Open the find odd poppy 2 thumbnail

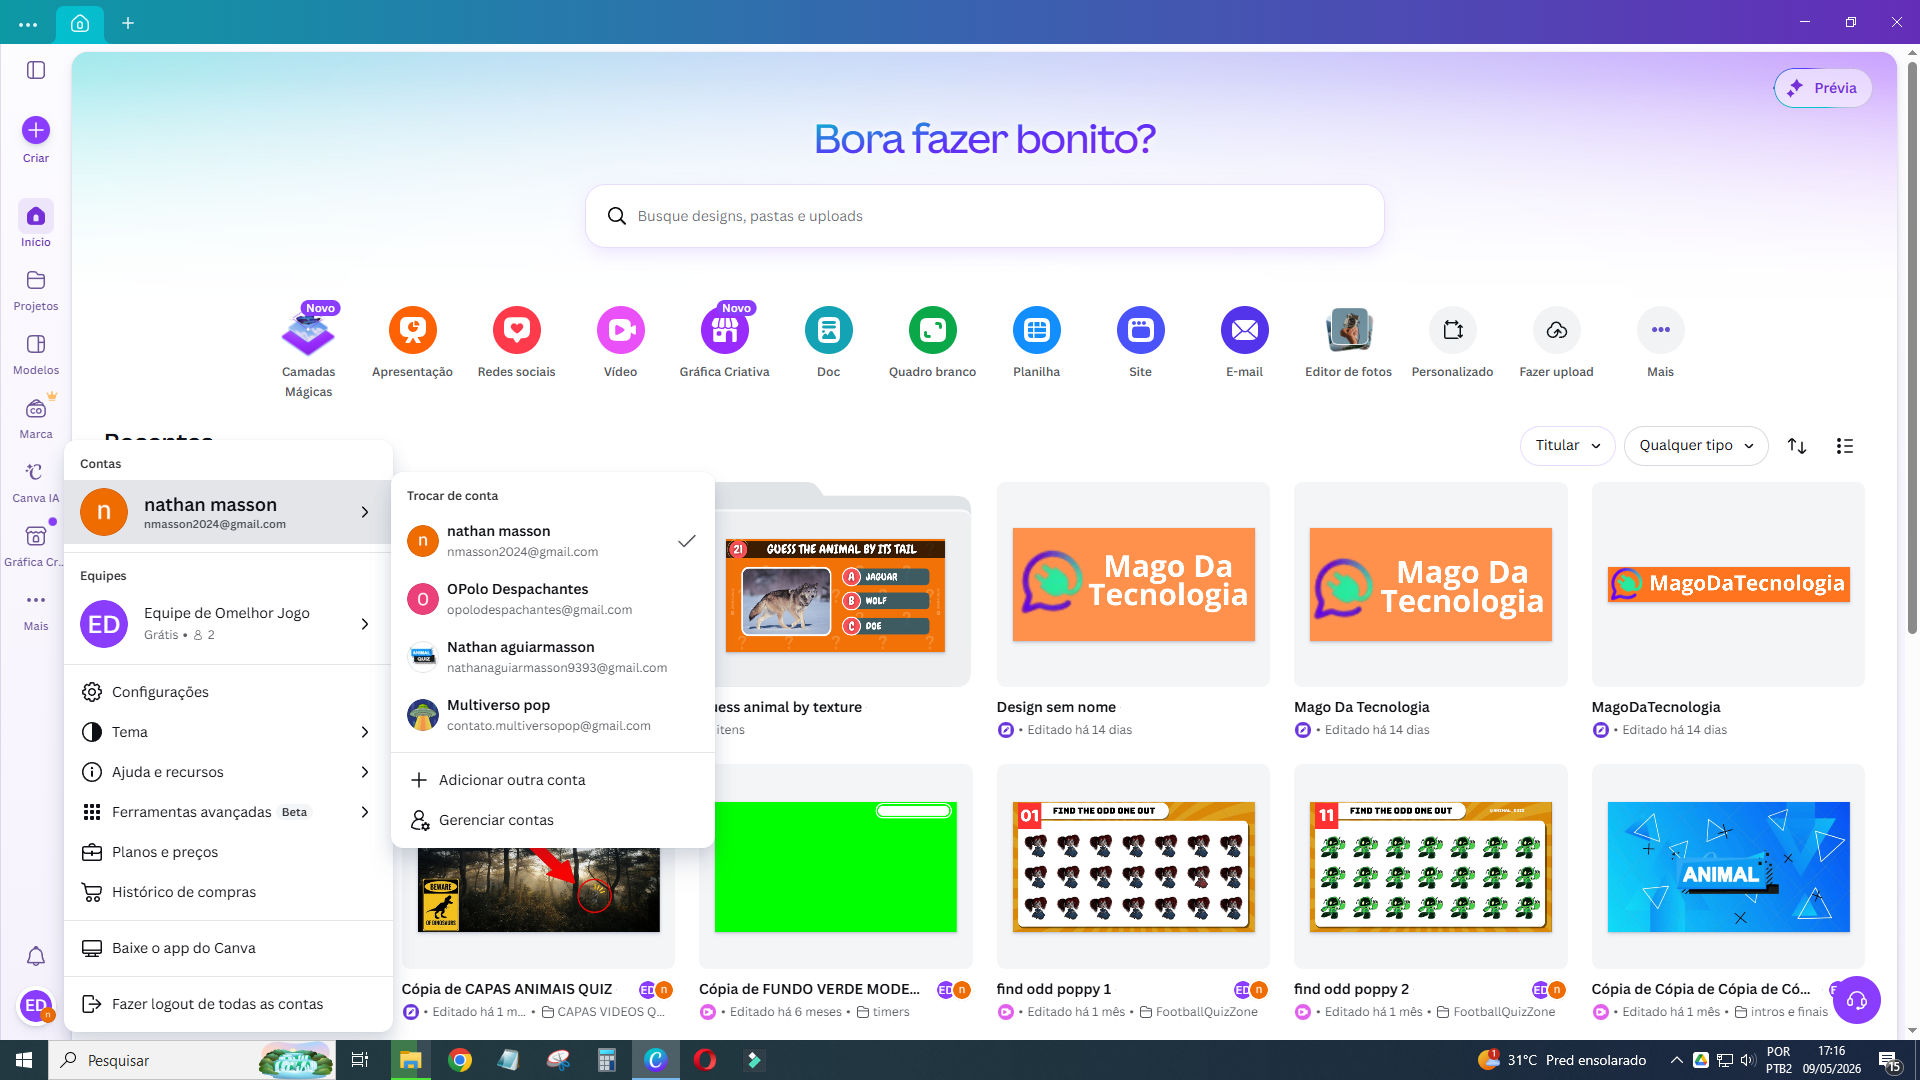(x=1430, y=866)
